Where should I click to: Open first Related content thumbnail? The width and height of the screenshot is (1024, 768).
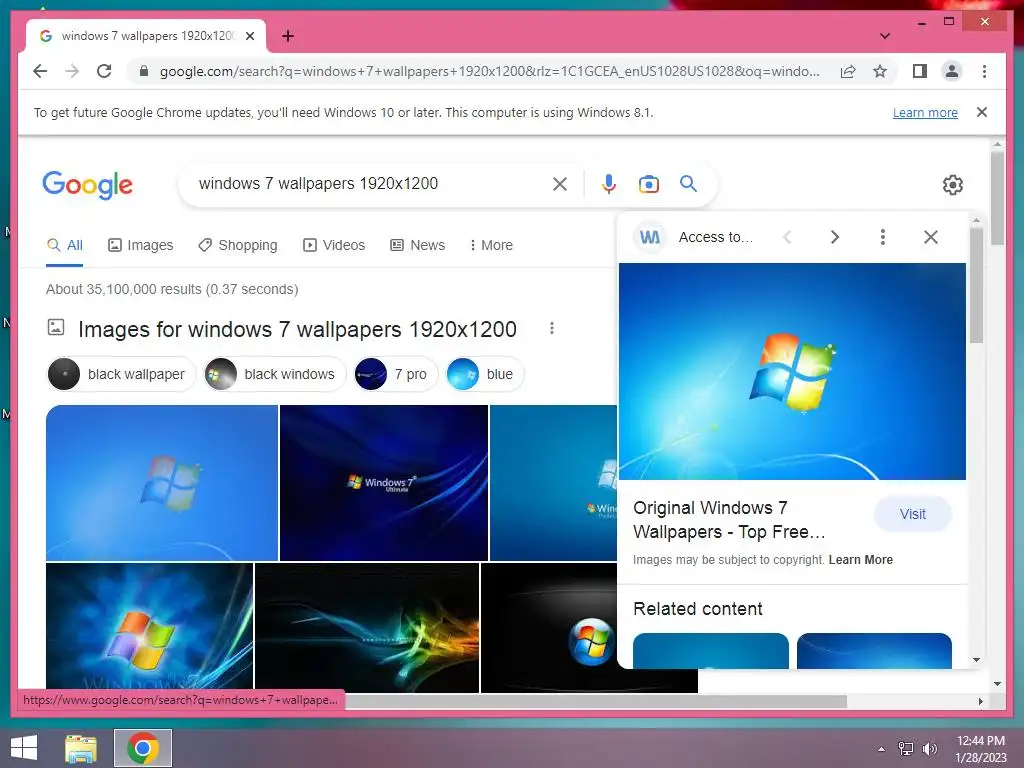(x=711, y=650)
